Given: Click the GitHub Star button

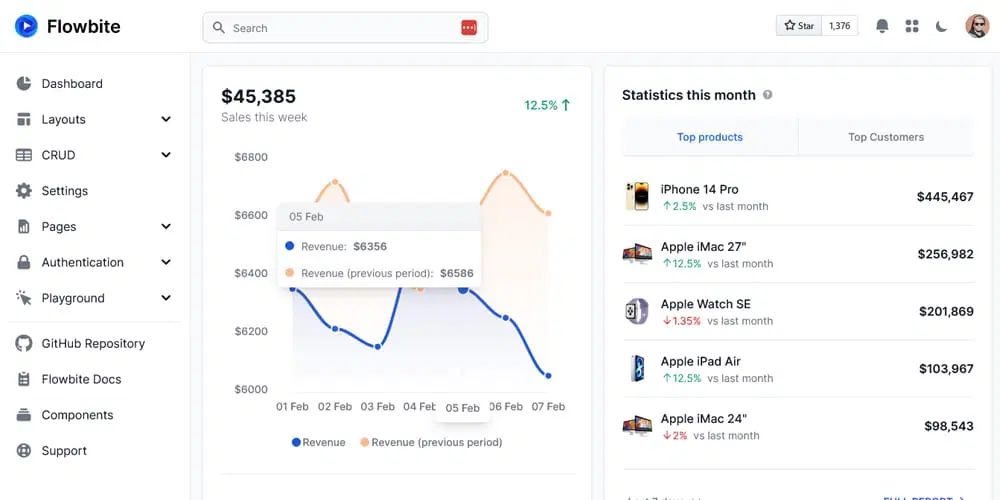Looking at the screenshot, I should (799, 26).
